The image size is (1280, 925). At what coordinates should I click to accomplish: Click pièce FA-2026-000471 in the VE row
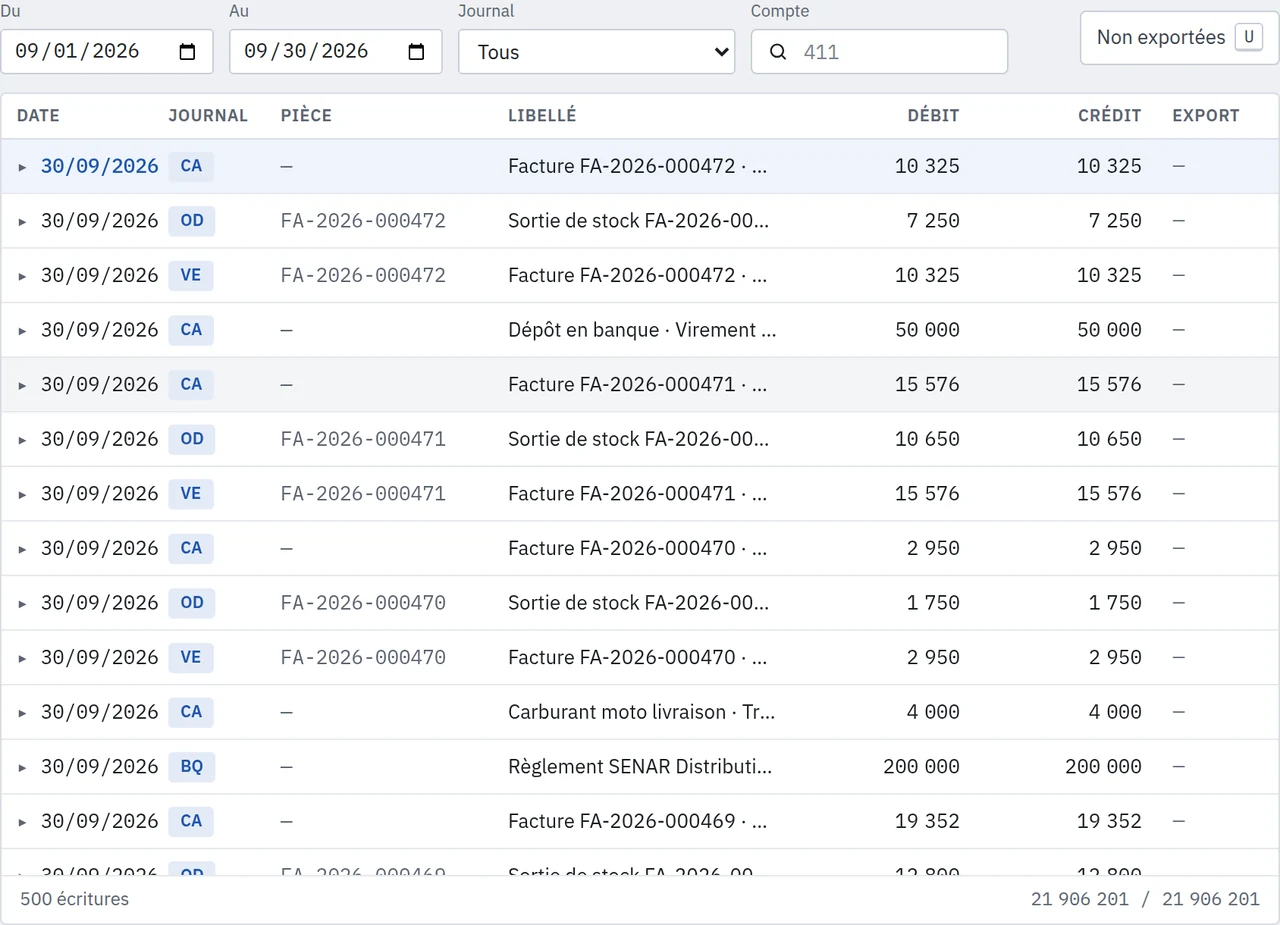click(363, 494)
